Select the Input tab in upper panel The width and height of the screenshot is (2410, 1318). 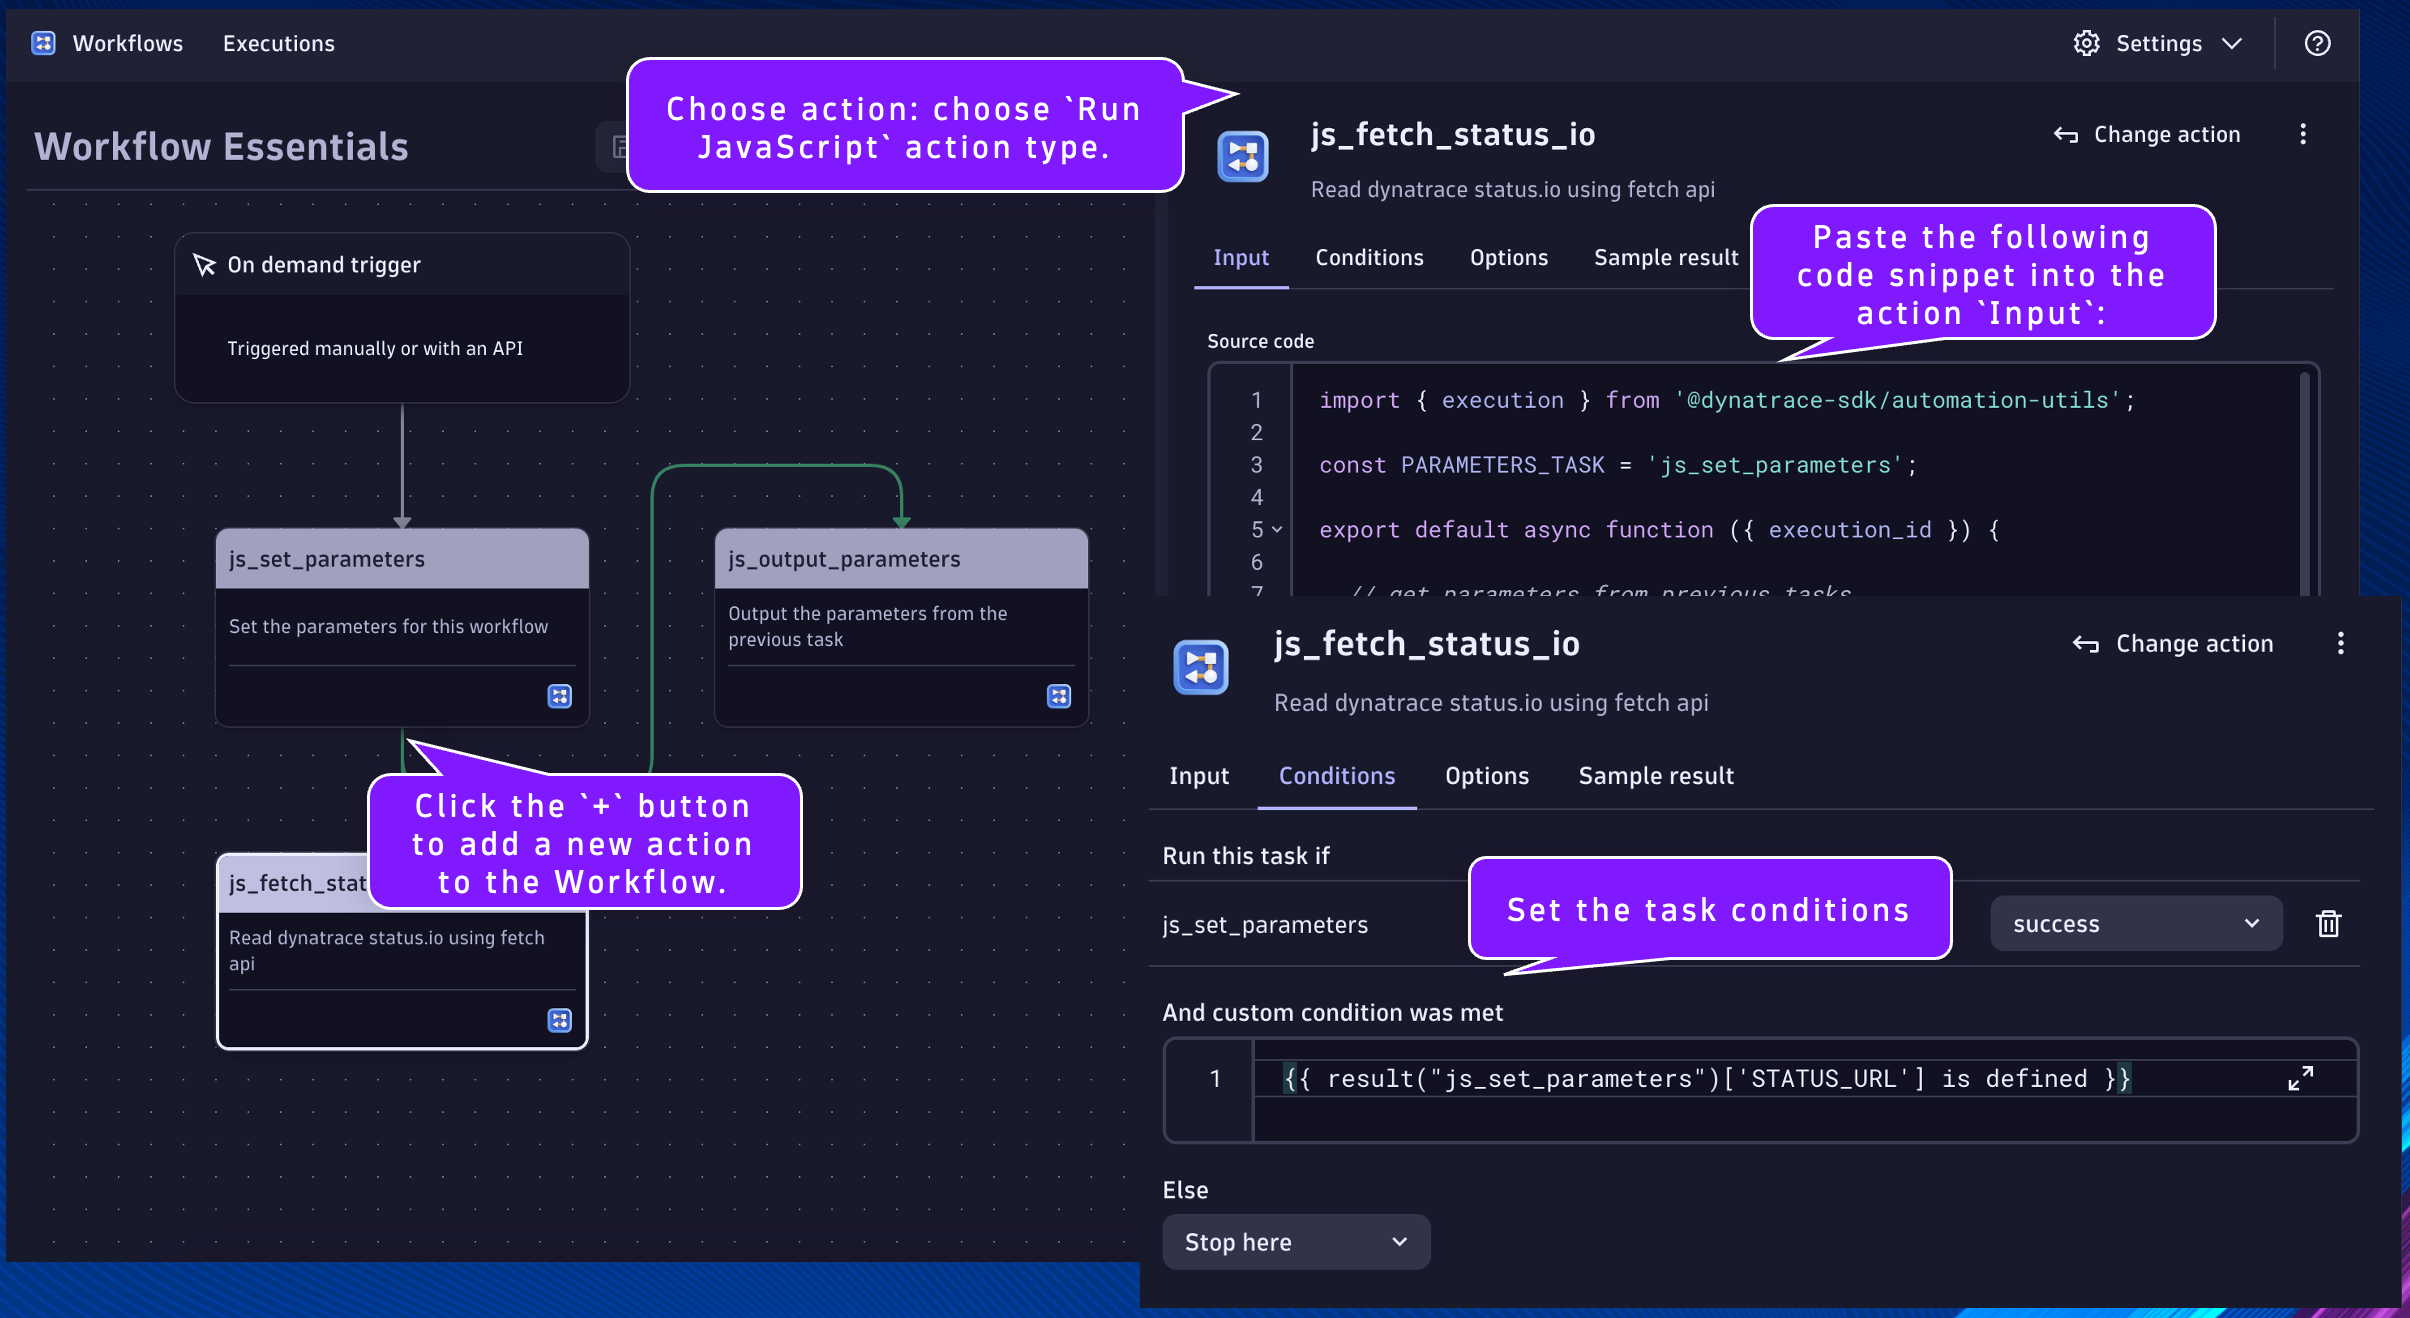1241,258
